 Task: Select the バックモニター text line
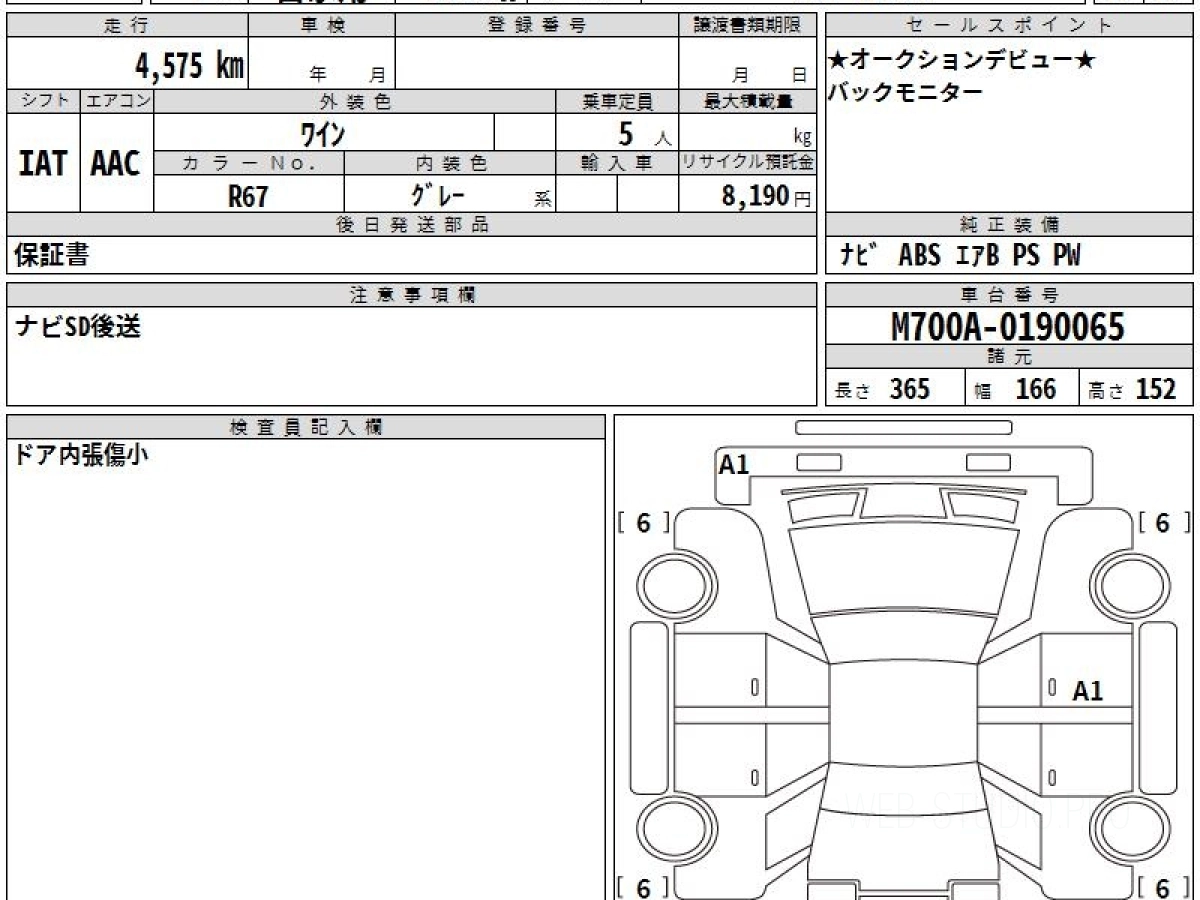(905, 92)
